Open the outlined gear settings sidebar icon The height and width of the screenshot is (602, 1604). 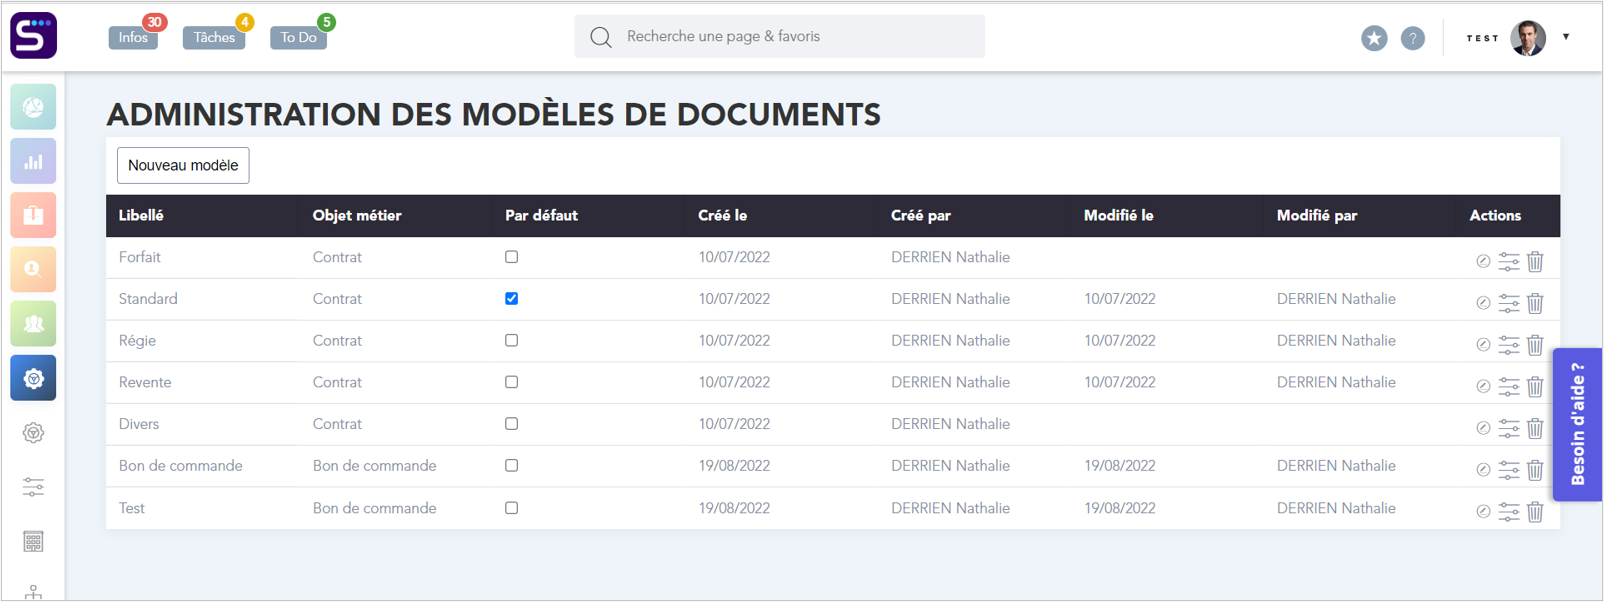[33, 433]
